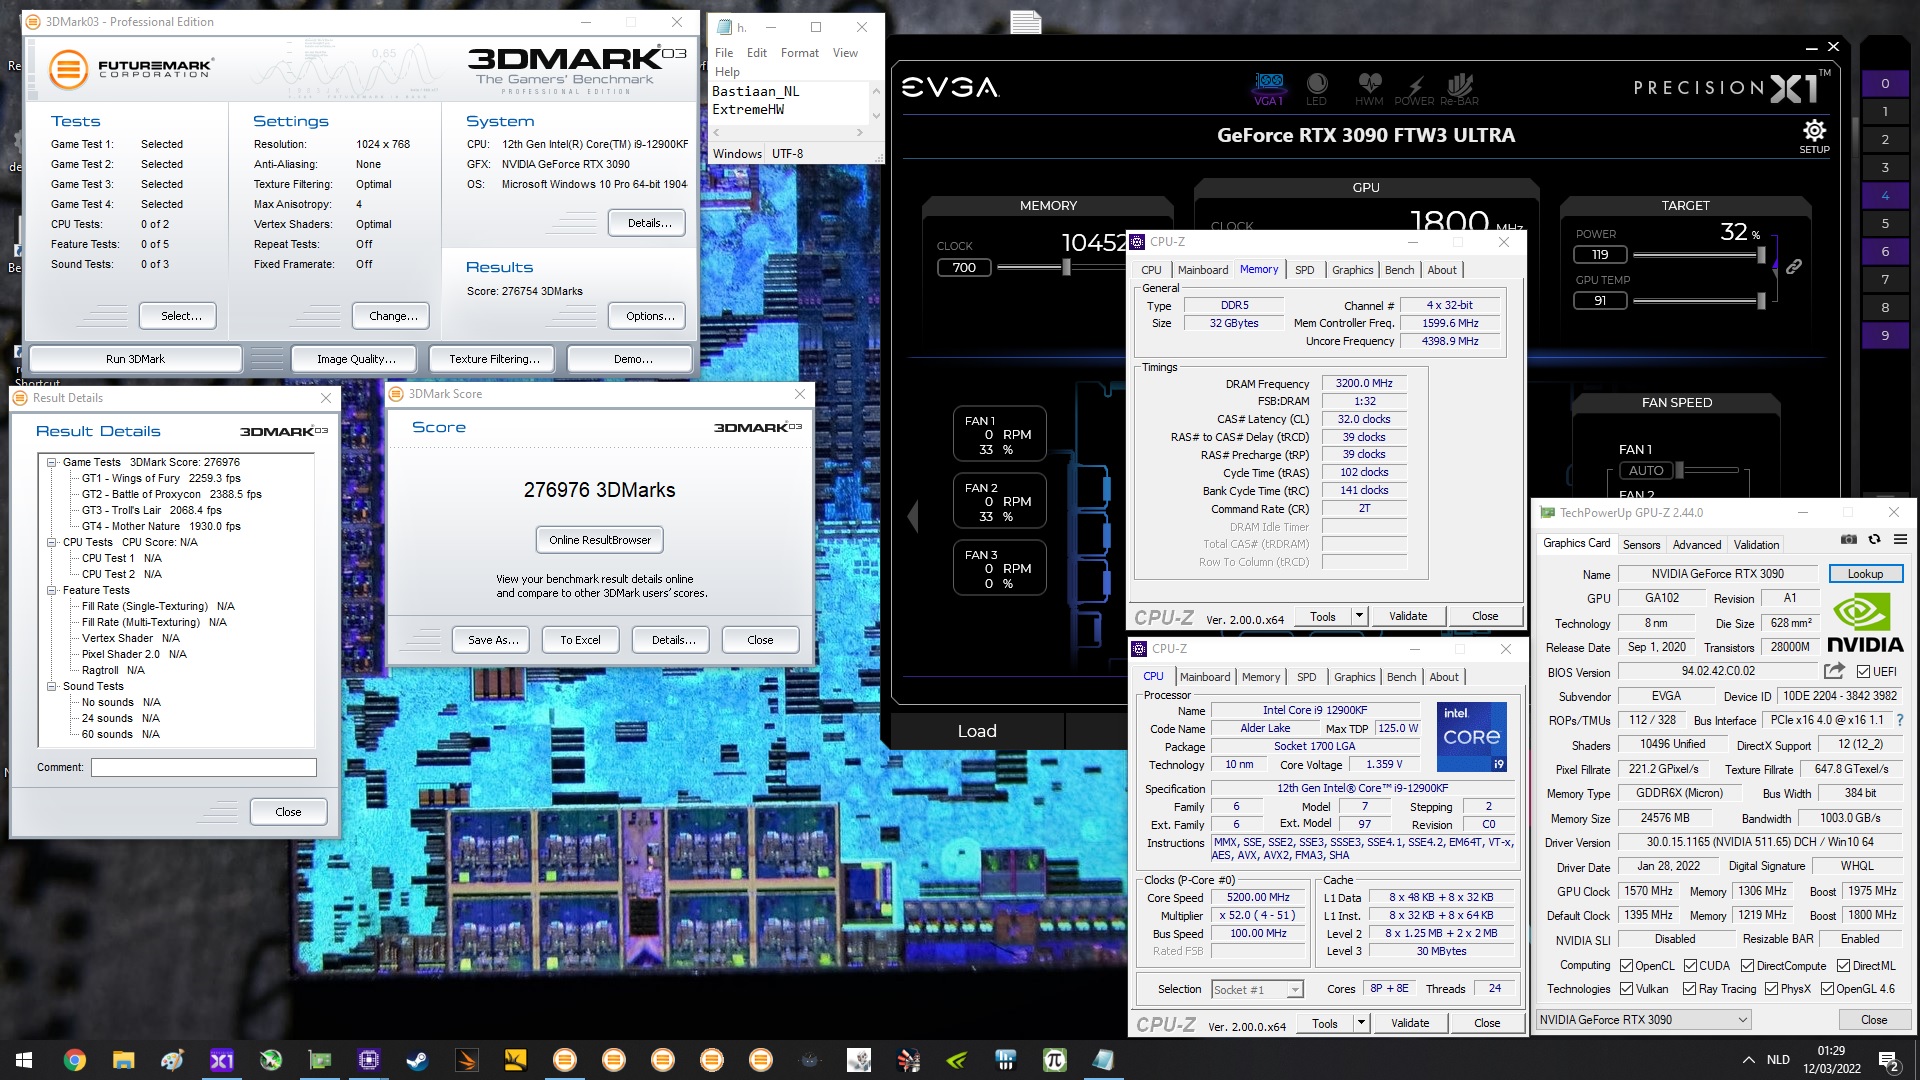Toggle the Ray Tracing checkbox
Screen dimensions: 1920x1080
click(1690, 988)
